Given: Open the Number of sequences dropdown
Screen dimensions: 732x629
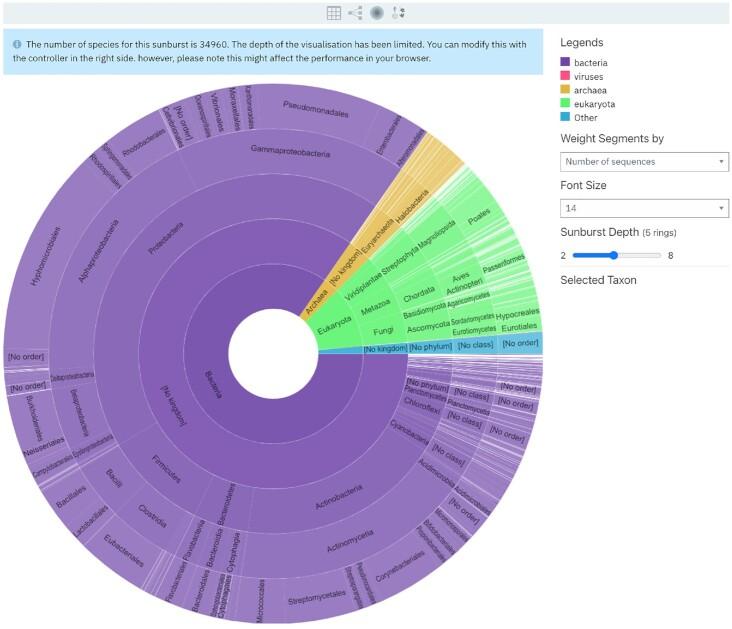Looking at the screenshot, I should pos(644,161).
